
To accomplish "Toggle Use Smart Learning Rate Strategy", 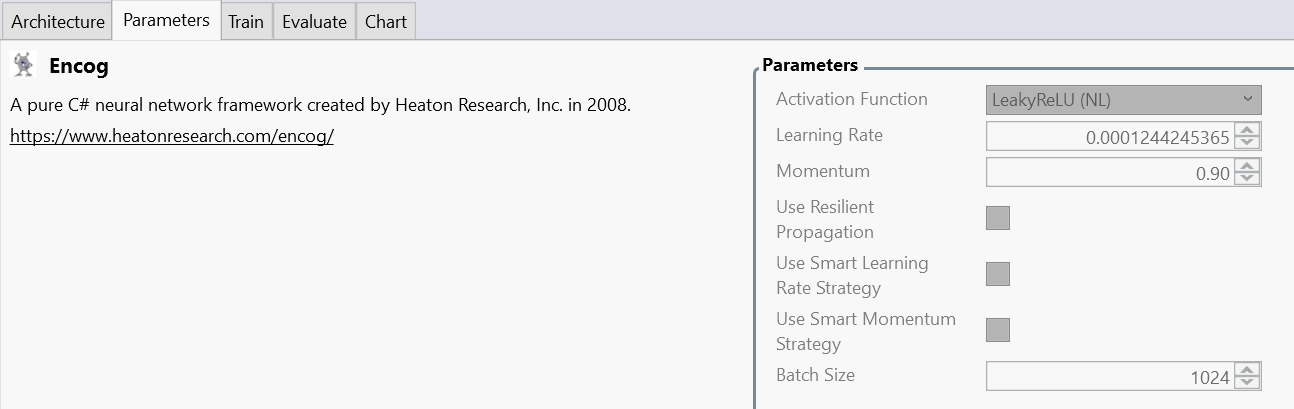I will pos(998,274).
